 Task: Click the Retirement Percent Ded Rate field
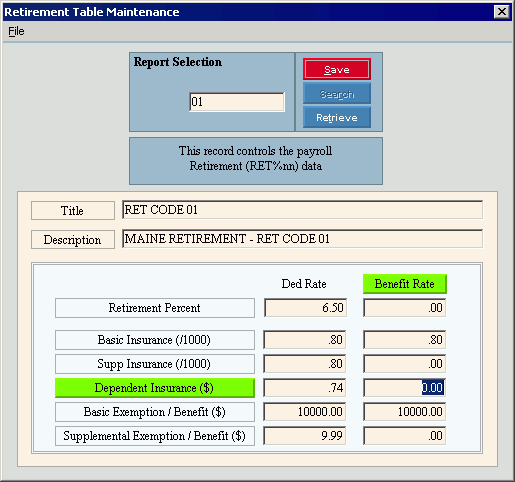305,308
